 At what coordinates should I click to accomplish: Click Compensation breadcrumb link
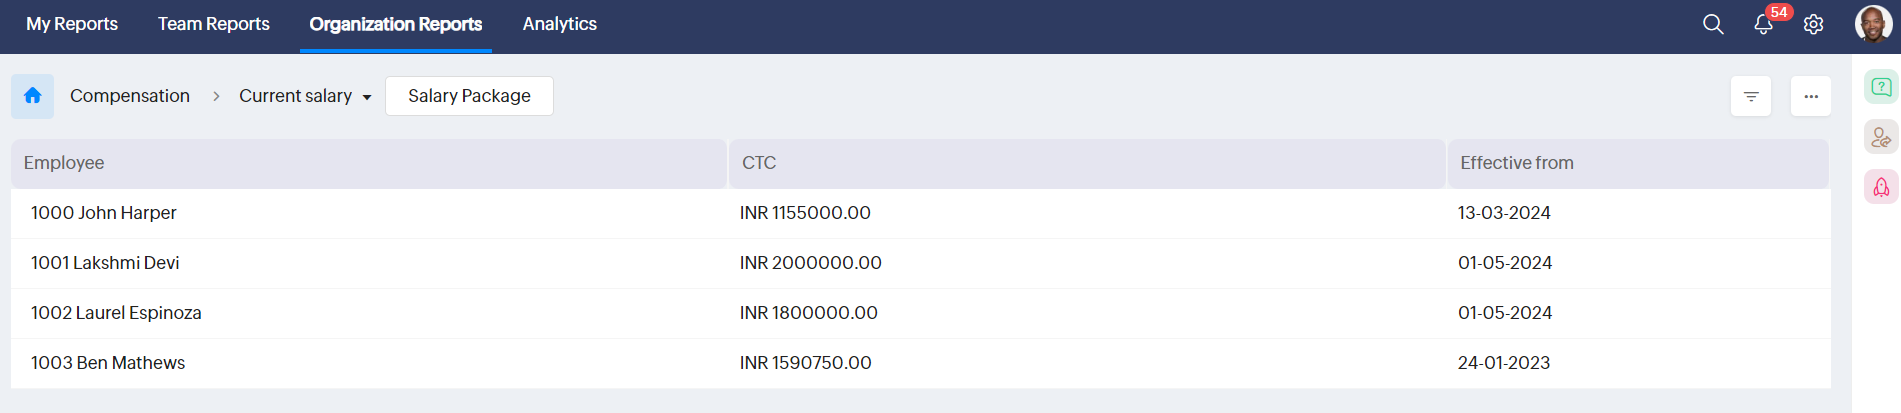(x=130, y=96)
